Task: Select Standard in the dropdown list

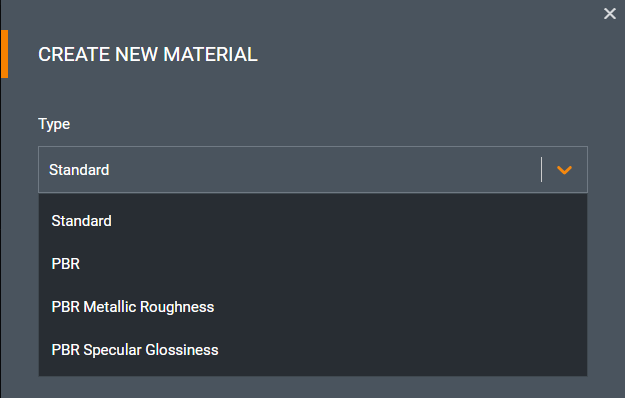Action: [x=313, y=221]
